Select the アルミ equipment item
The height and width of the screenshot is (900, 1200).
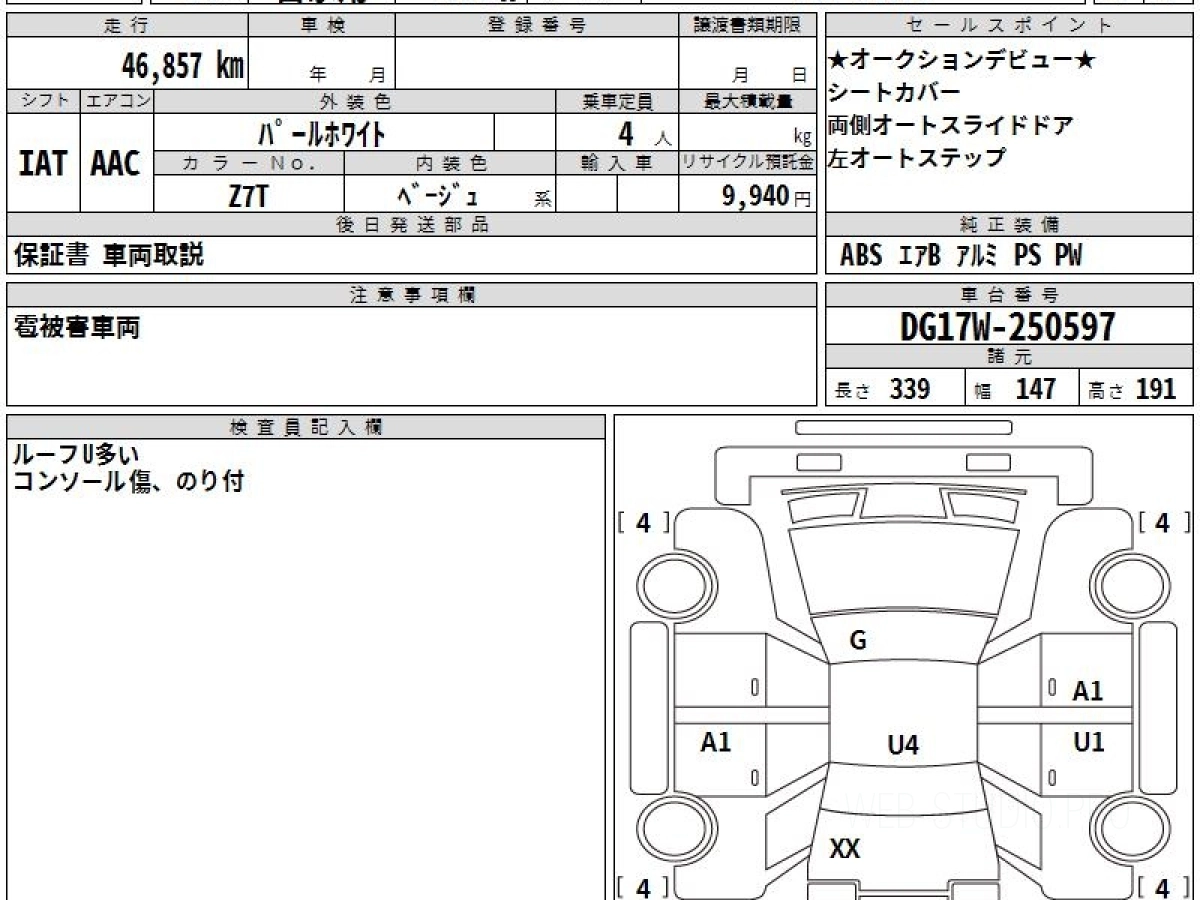pyautogui.click(x=976, y=256)
